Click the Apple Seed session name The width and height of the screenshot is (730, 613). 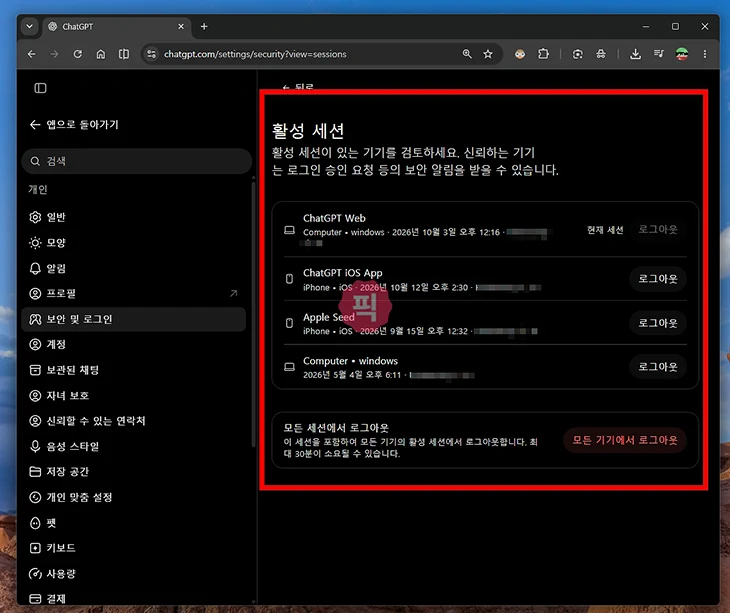(329, 317)
